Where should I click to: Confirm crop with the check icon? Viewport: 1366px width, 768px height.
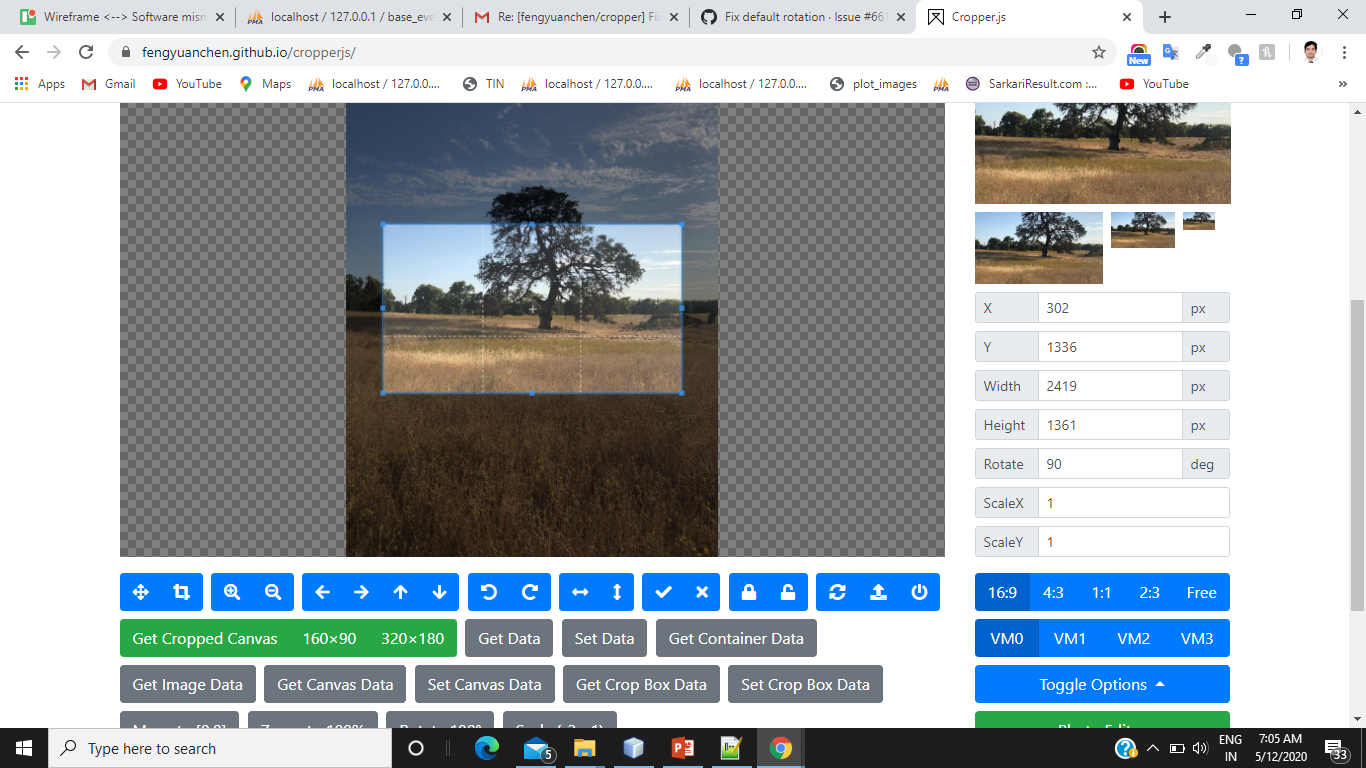[663, 592]
